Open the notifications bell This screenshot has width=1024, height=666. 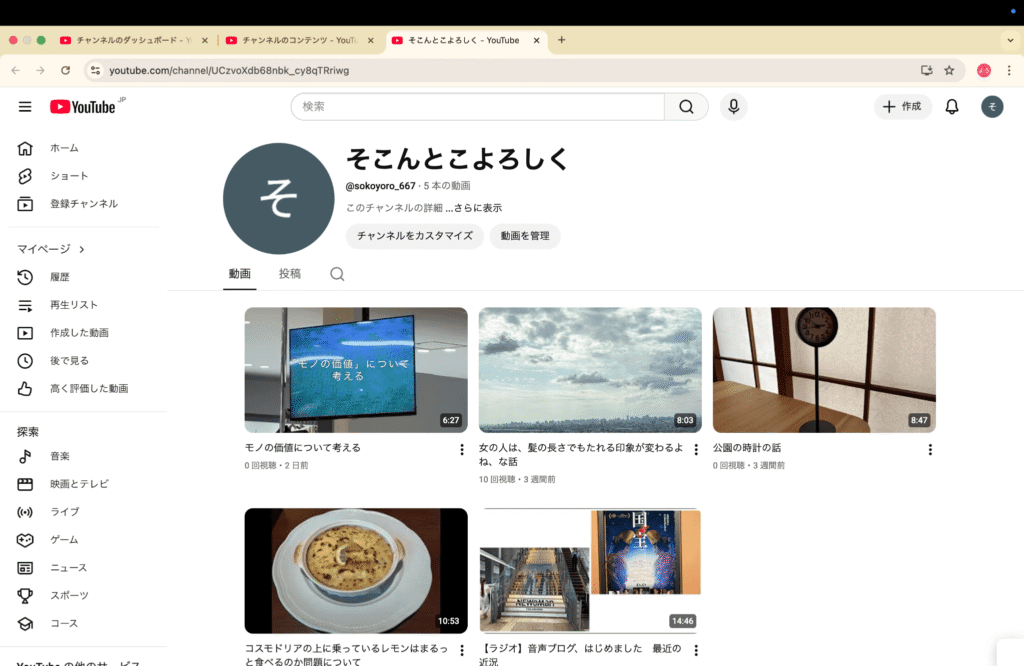[951, 107]
